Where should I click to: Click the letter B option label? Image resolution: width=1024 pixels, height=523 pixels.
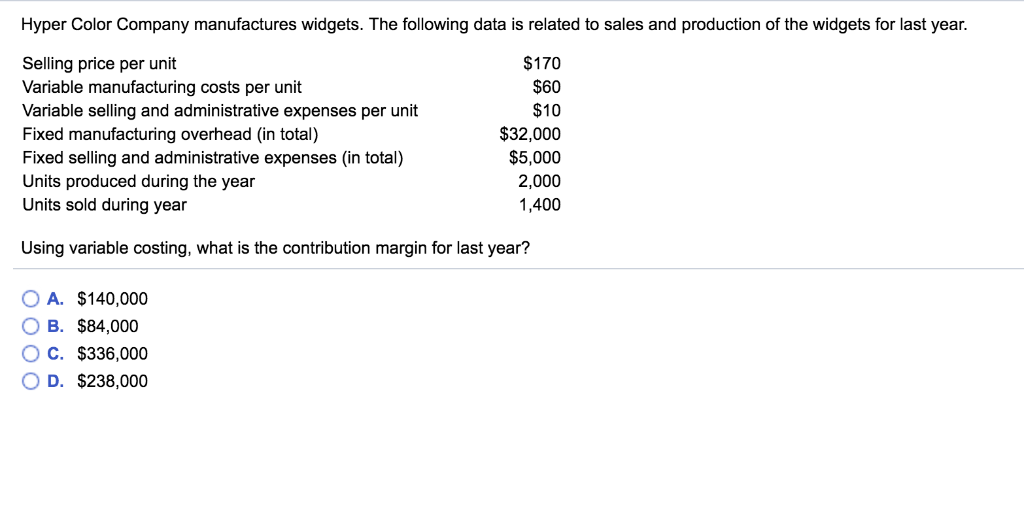click(56, 326)
